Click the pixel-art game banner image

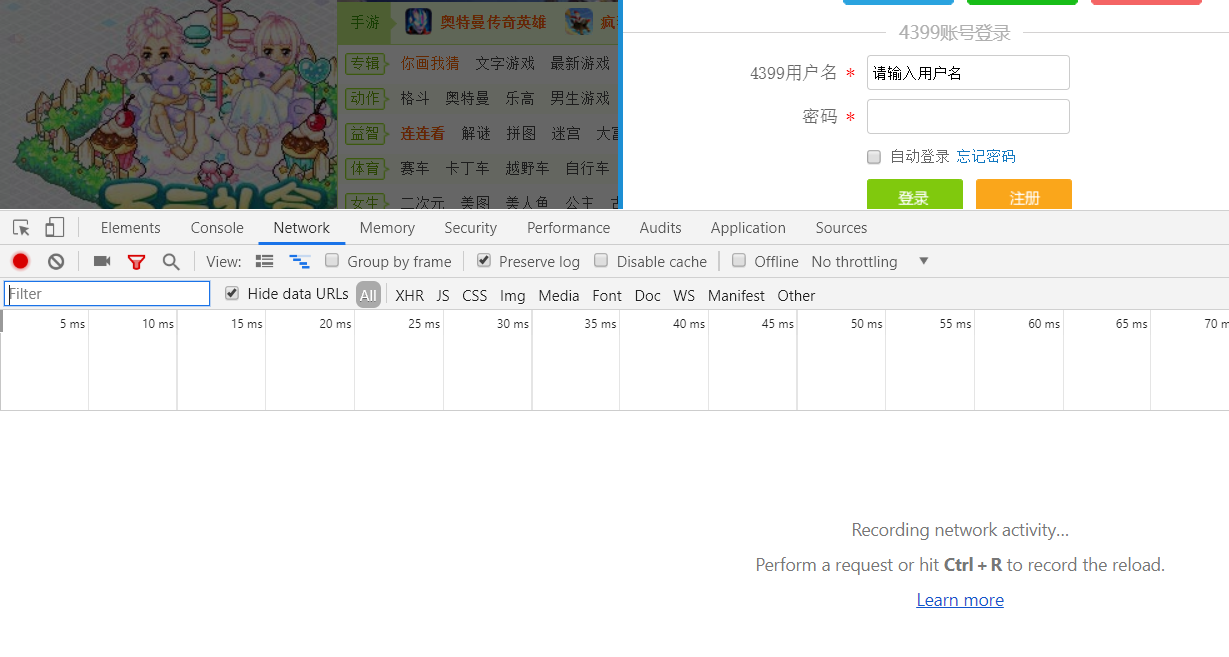(x=168, y=105)
